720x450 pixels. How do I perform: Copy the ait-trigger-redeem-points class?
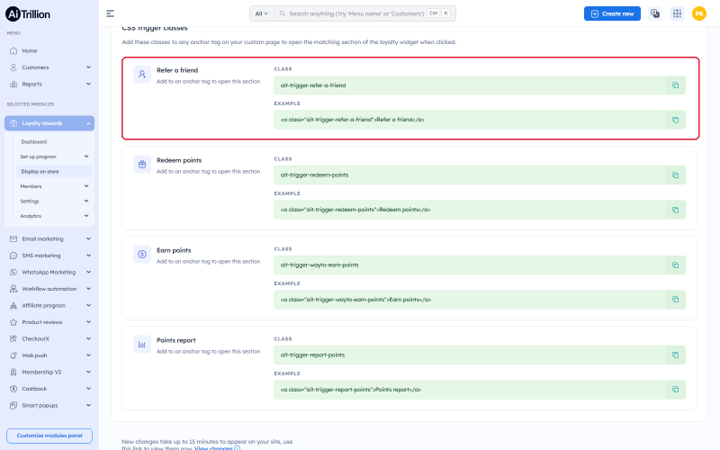pos(675,175)
